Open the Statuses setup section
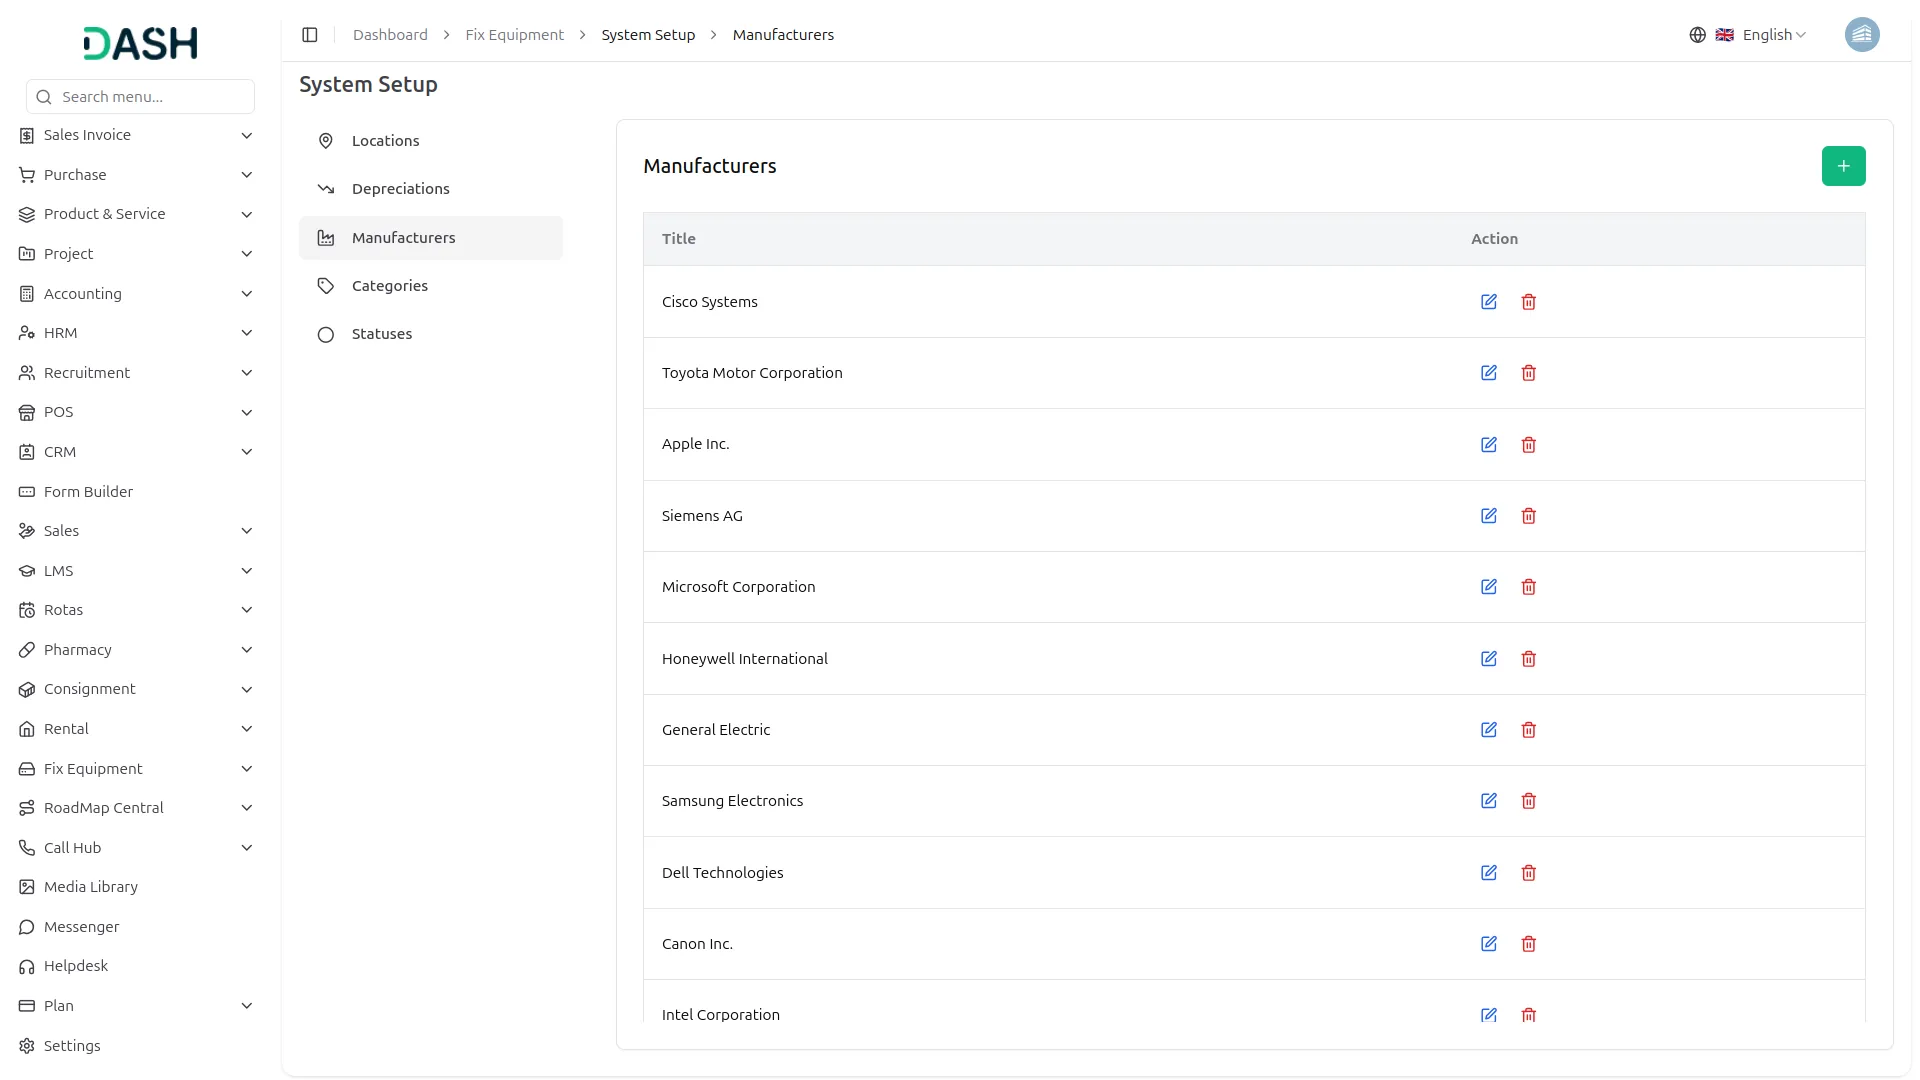The width and height of the screenshot is (1920, 1080). (381, 334)
